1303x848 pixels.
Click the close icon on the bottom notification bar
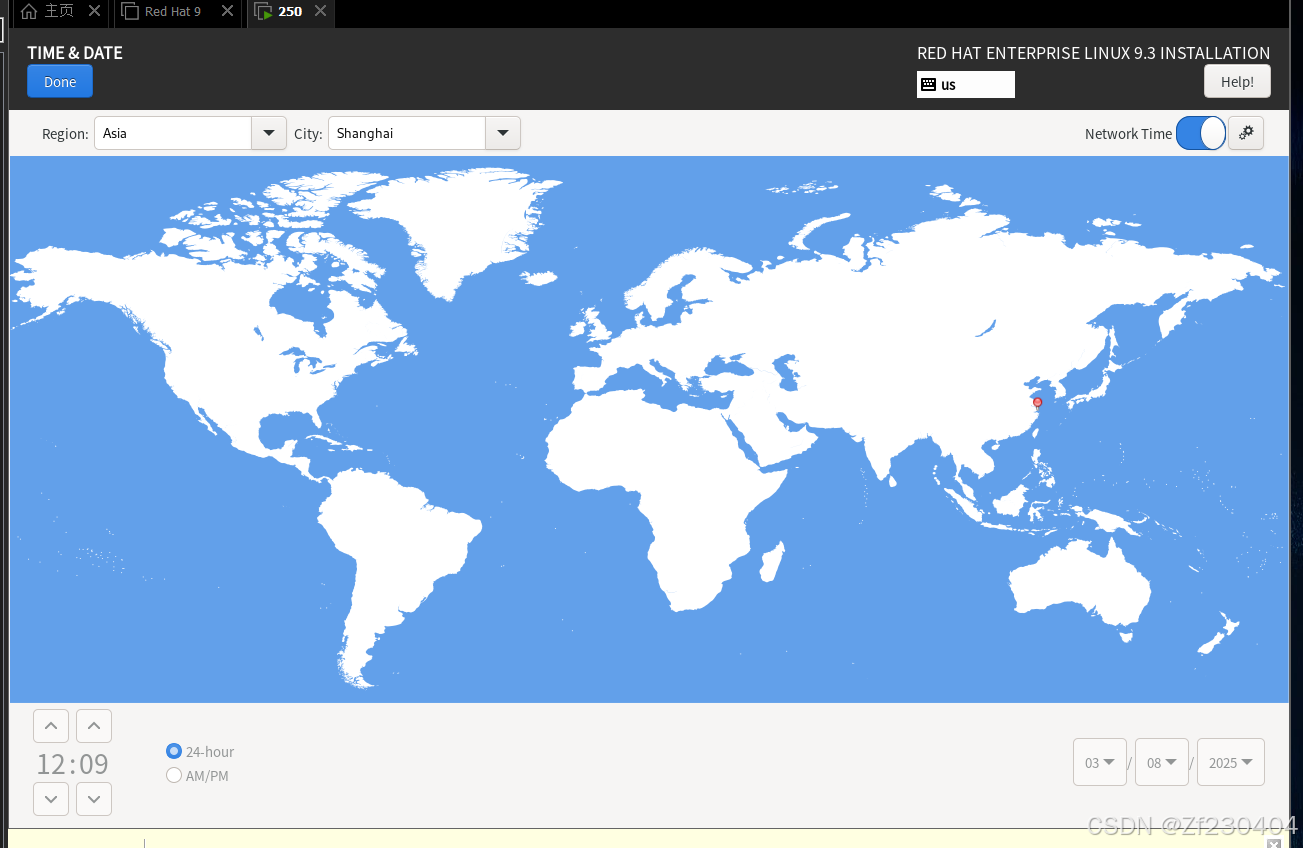(x=1273, y=844)
